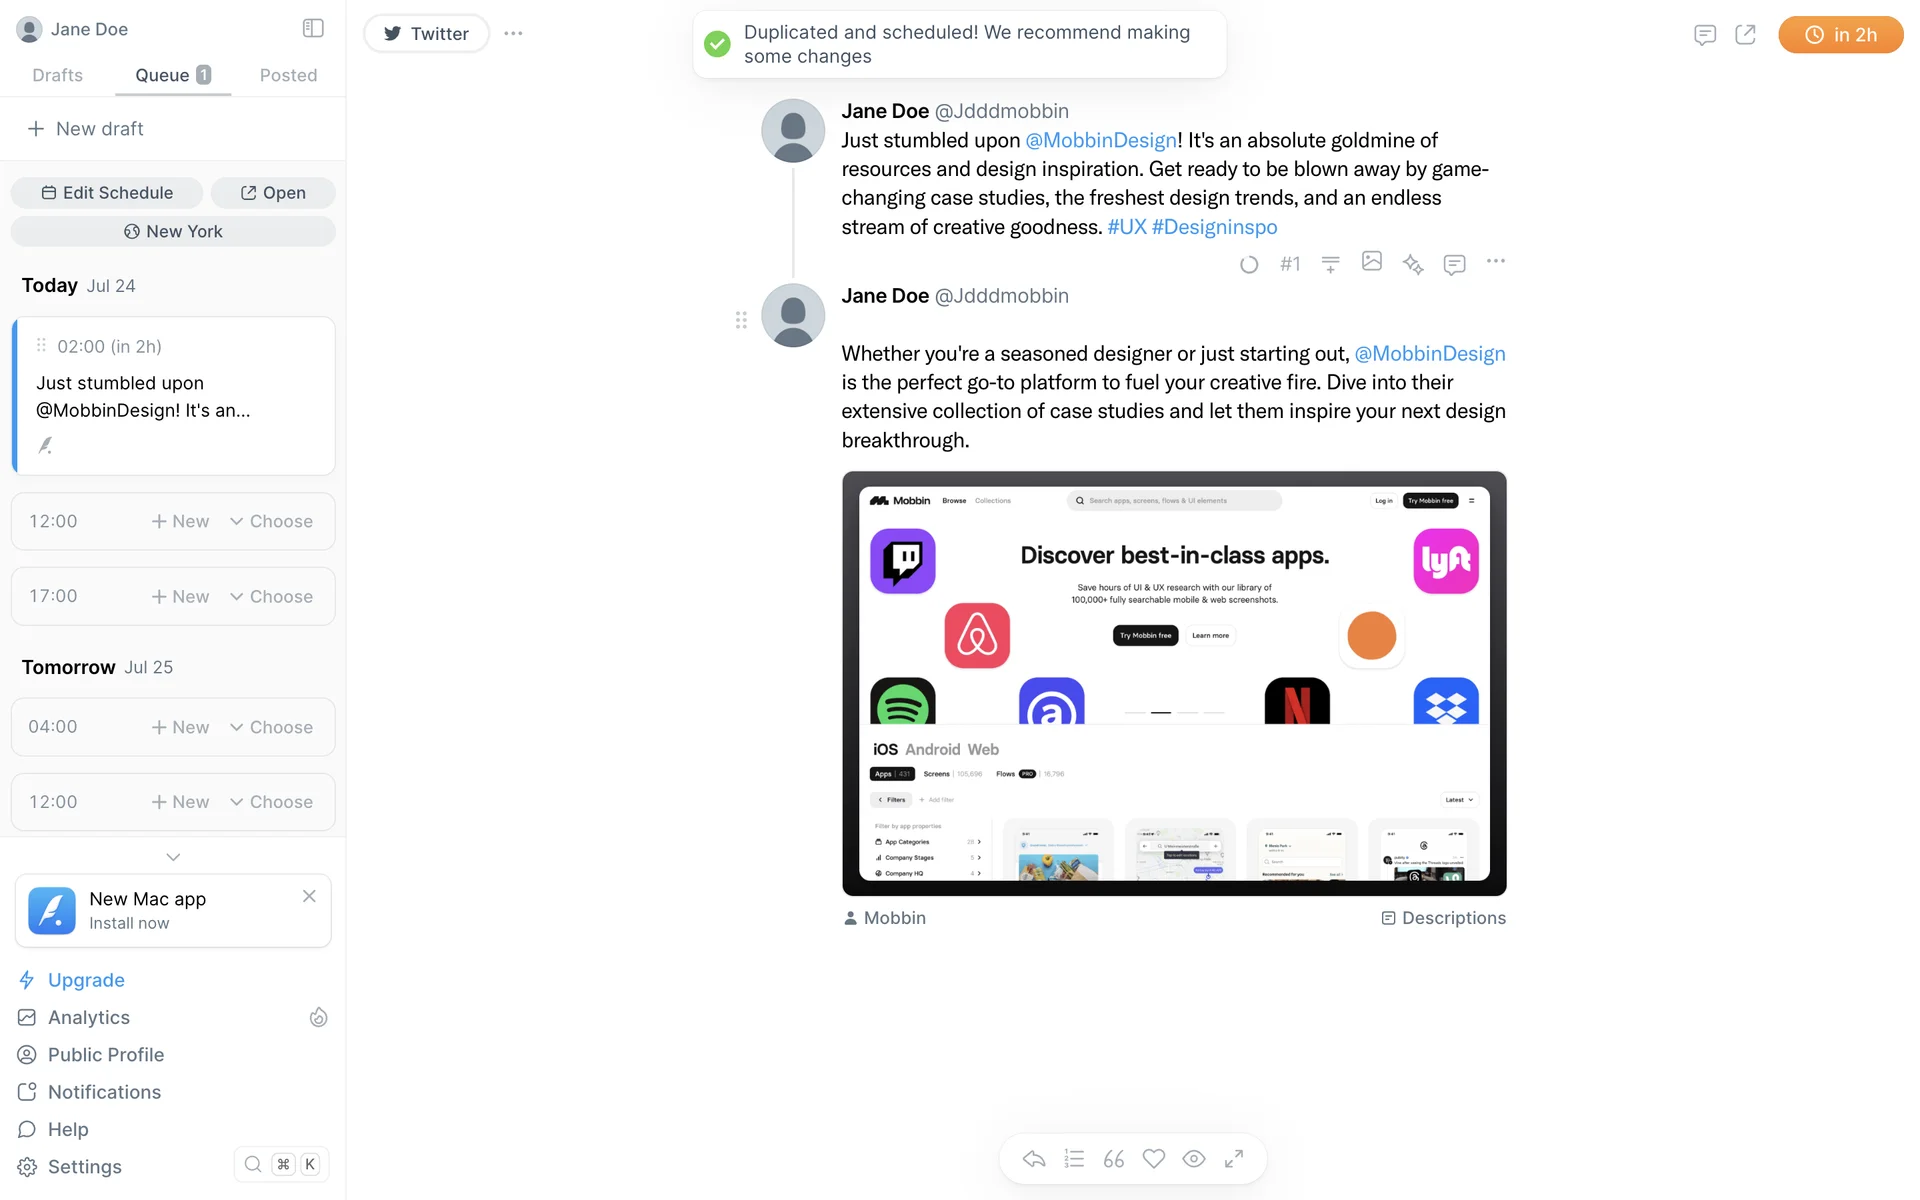The image size is (1920, 1200).
Task: Open the AI sparkle assistant icon
Action: (1412, 264)
